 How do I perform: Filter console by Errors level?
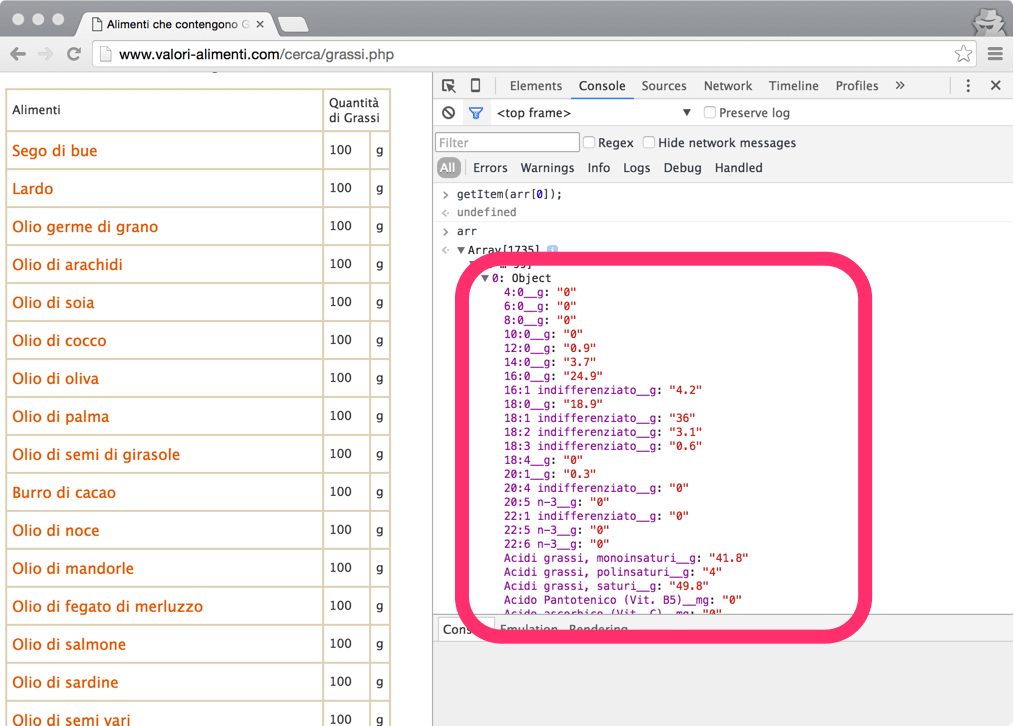click(490, 168)
